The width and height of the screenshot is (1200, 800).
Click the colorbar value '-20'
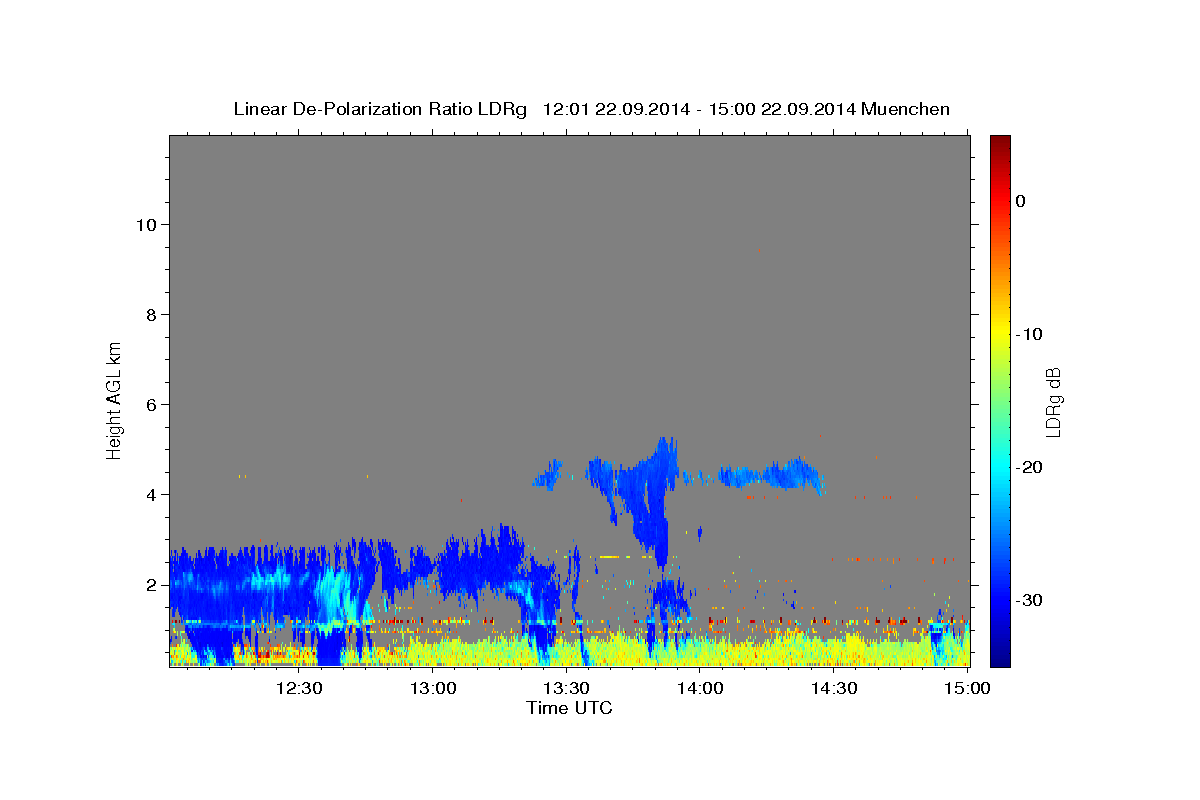(x=1030, y=467)
